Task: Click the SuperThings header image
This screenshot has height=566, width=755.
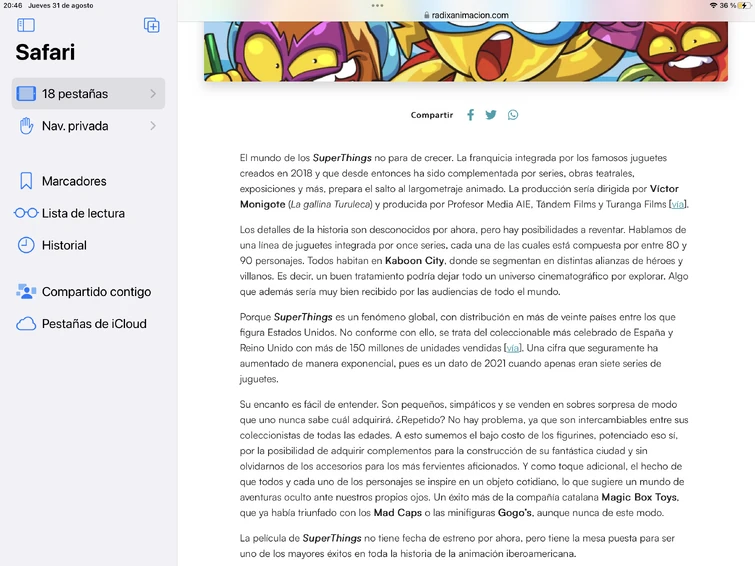Action: pyautogui.click(x=466, y=51)
